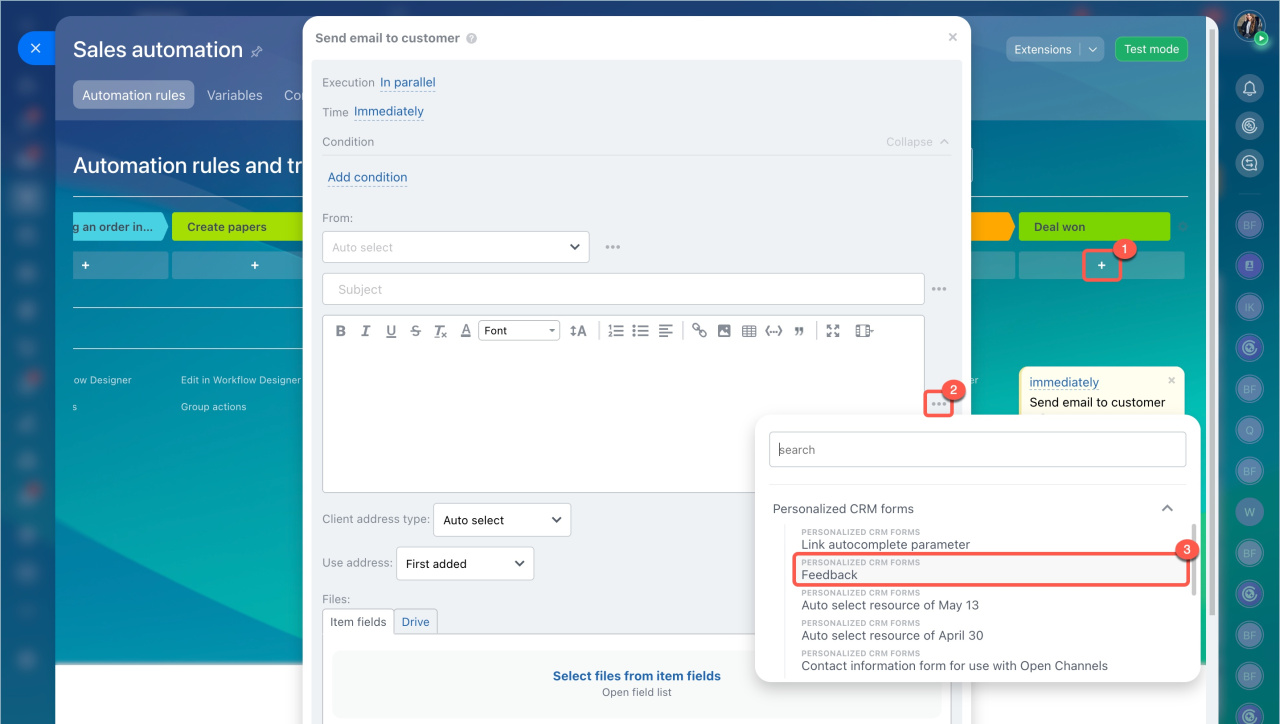Image resolution: width=1280 pixels, height=724 pixels.
Task: Insert a hyperlink using the link icon
Action: coord(699,331)
